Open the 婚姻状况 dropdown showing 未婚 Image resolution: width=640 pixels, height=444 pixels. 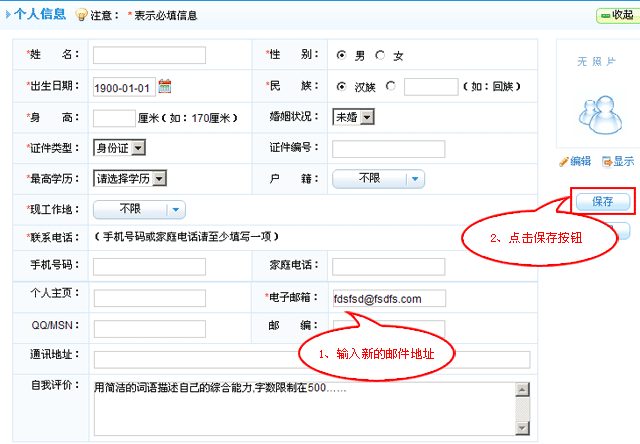(x=353, y=117)
